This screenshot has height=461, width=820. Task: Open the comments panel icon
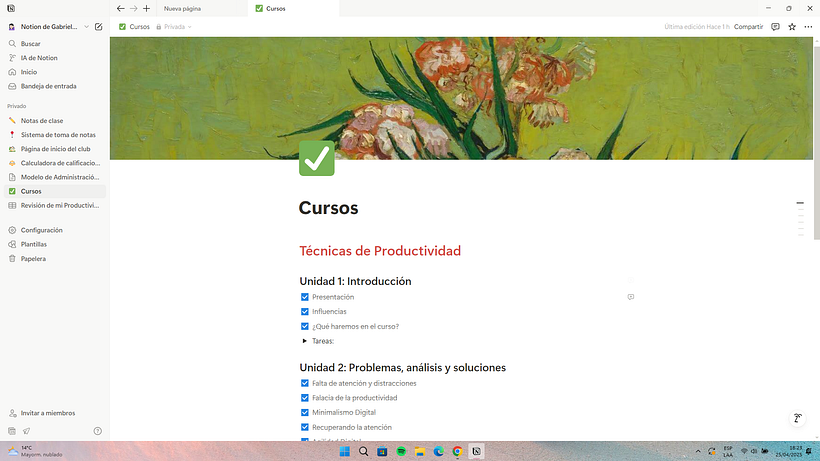775,27
